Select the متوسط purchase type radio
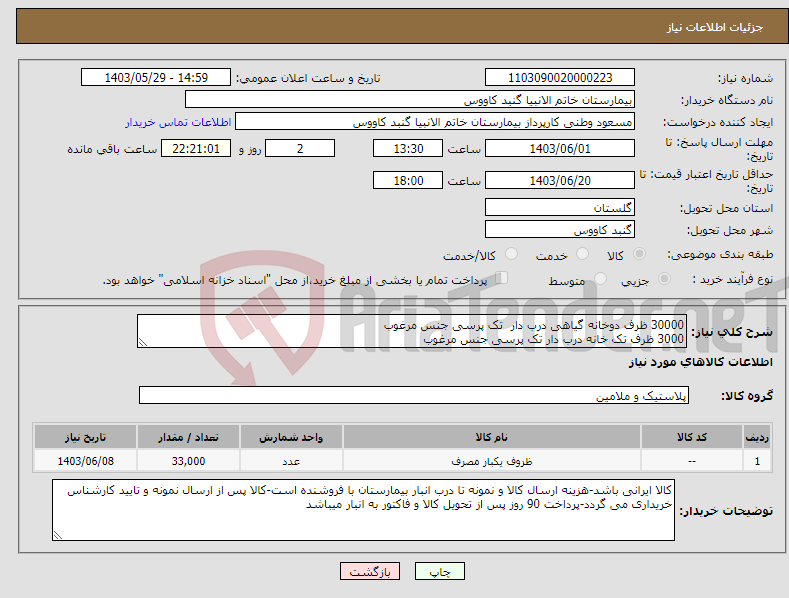Viewport: 789px width, 598px height. pos(600,279)
